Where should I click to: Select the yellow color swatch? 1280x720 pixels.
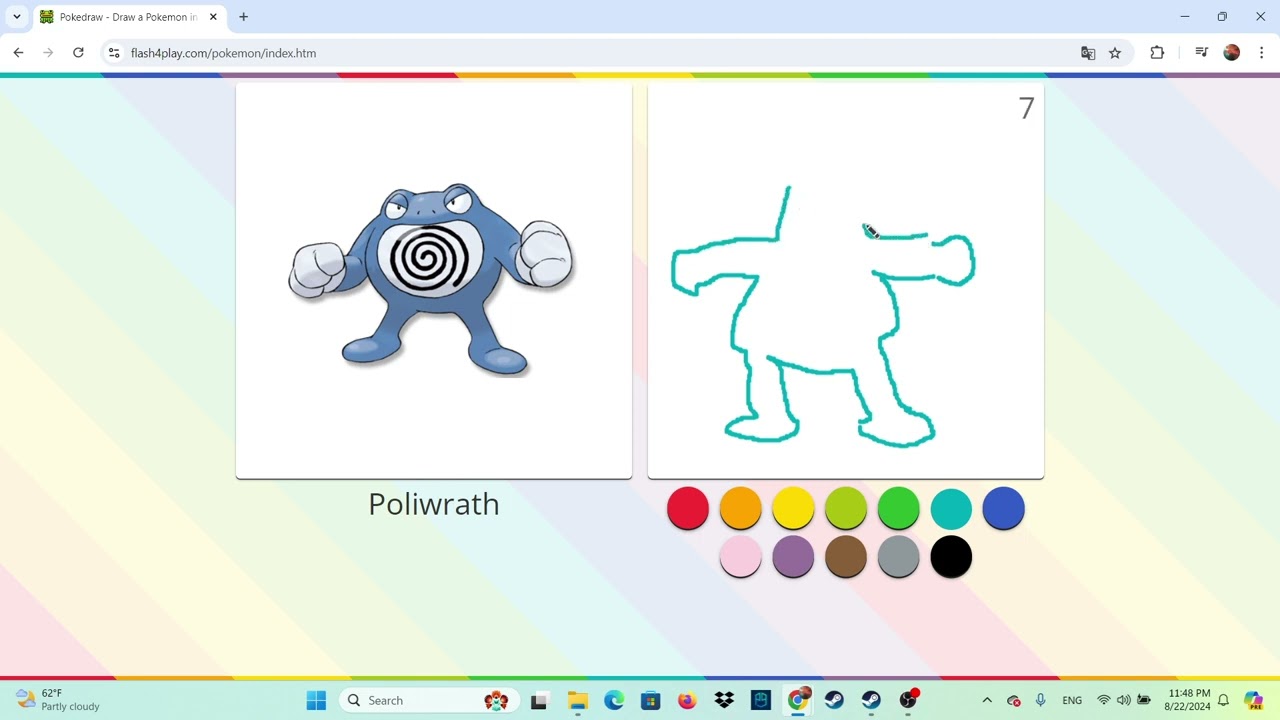[793, 508]
